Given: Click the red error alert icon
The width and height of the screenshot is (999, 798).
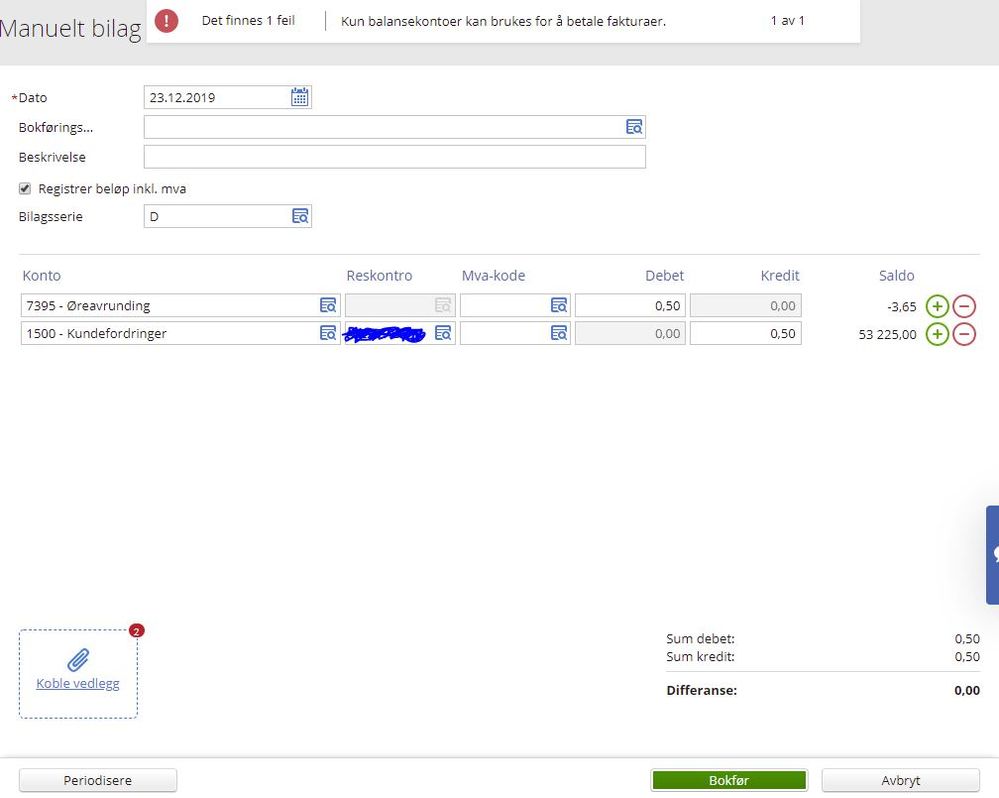Looking at the screenshot, I should point(166,20).
